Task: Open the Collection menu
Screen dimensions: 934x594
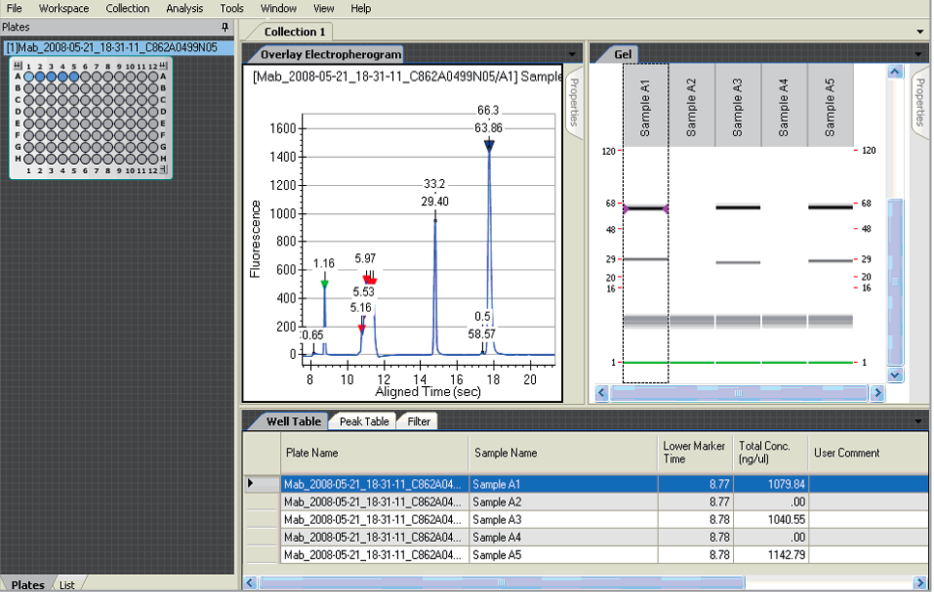Action: (127, 8)
